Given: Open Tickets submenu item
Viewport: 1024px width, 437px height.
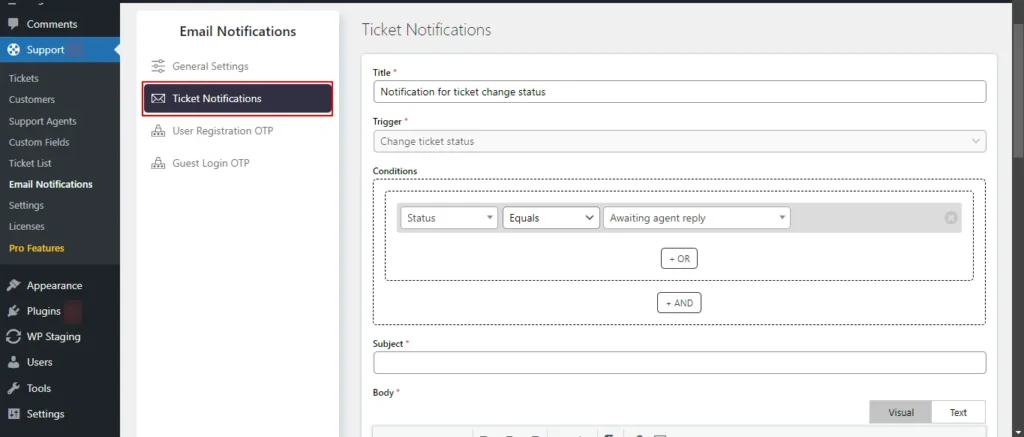Looking at the screenshot, I should (x=24, y=78).
